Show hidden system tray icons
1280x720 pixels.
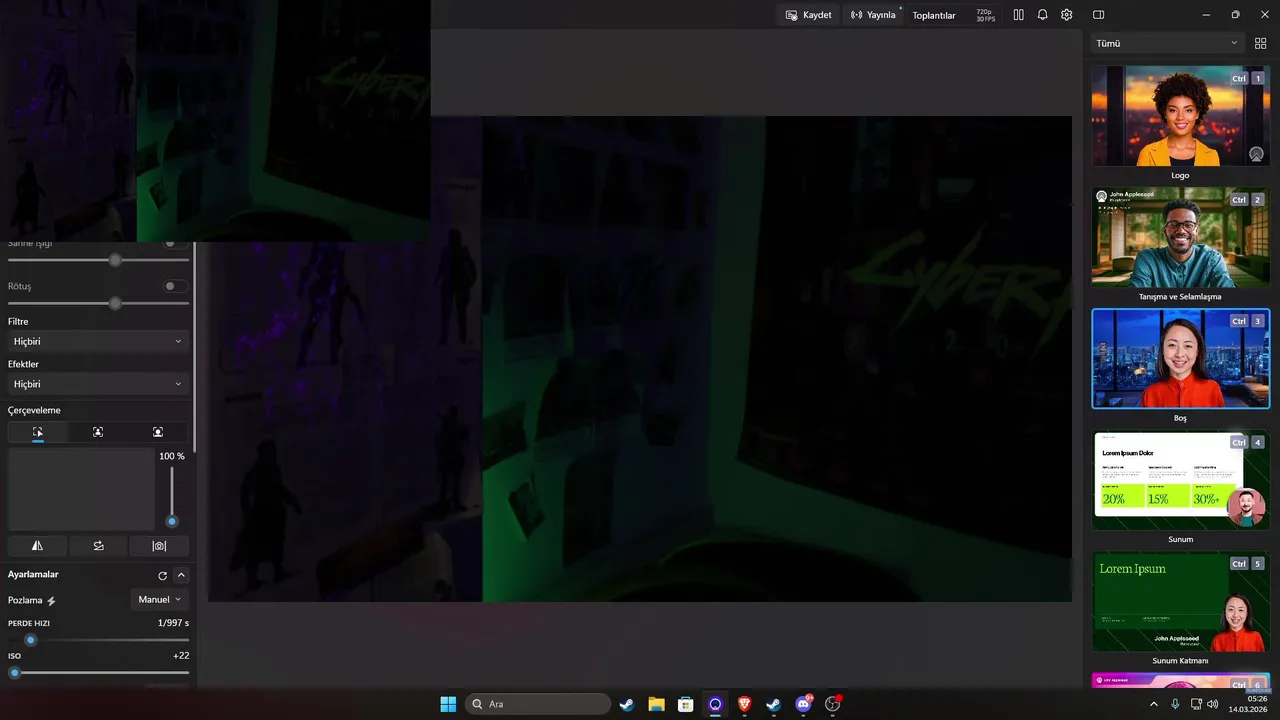click(1154, 704)
